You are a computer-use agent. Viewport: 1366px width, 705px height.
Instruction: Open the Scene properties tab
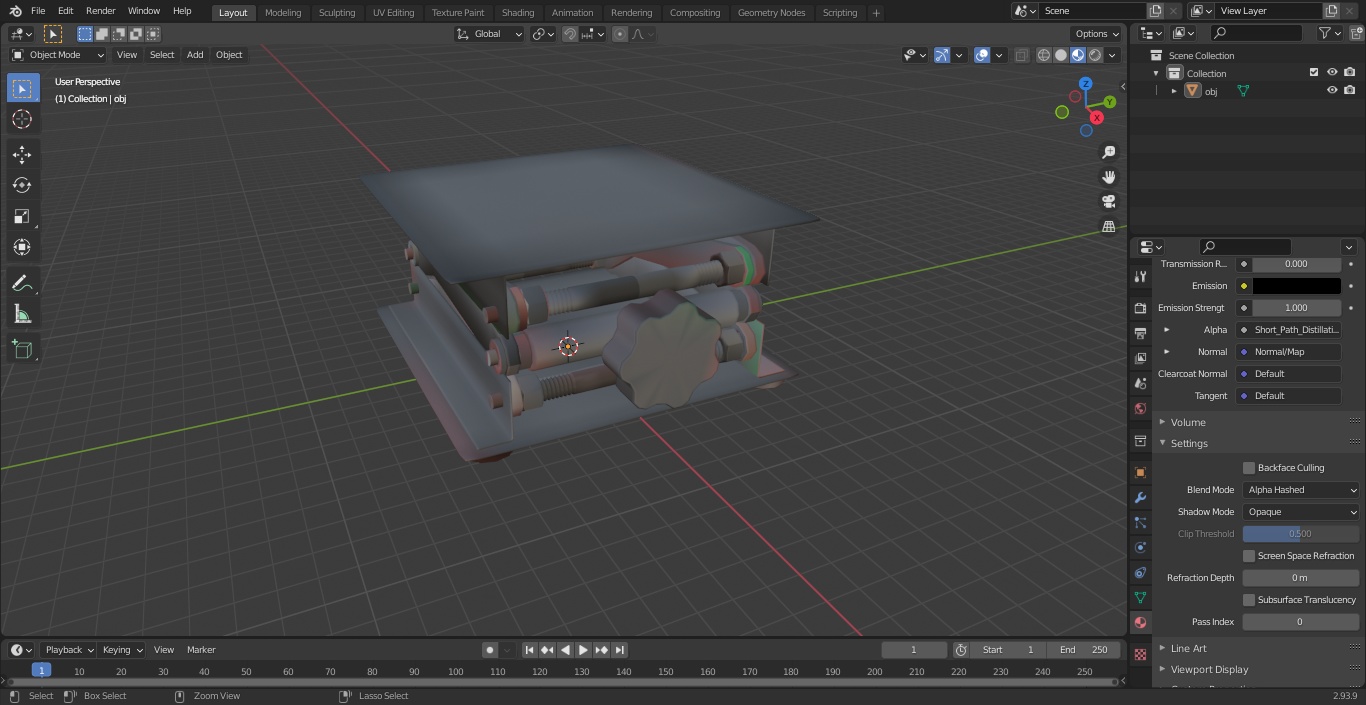(1140, 383)
